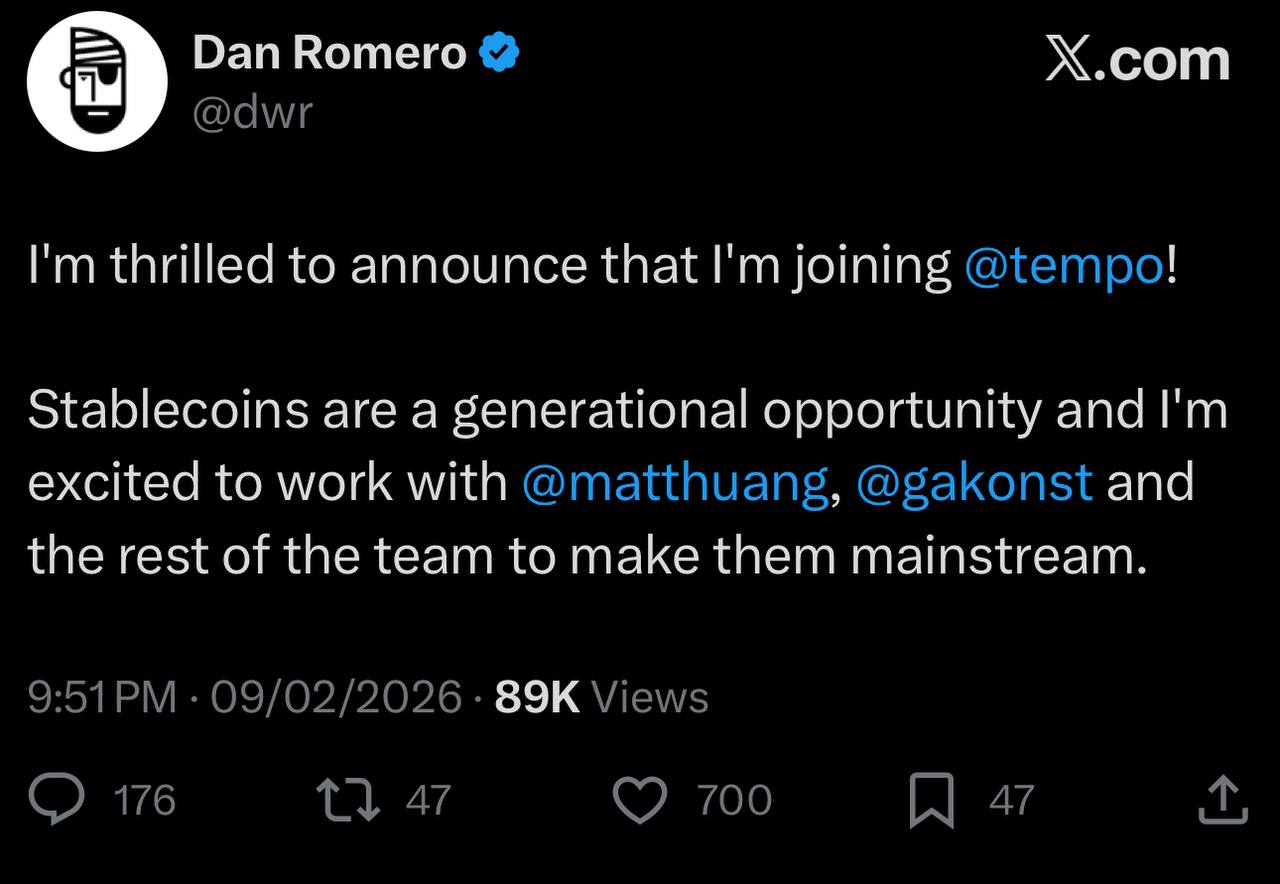This screenshot has width=1280, height=884.
Task: Click the Dan Romero display name
Action: point(329,54)
